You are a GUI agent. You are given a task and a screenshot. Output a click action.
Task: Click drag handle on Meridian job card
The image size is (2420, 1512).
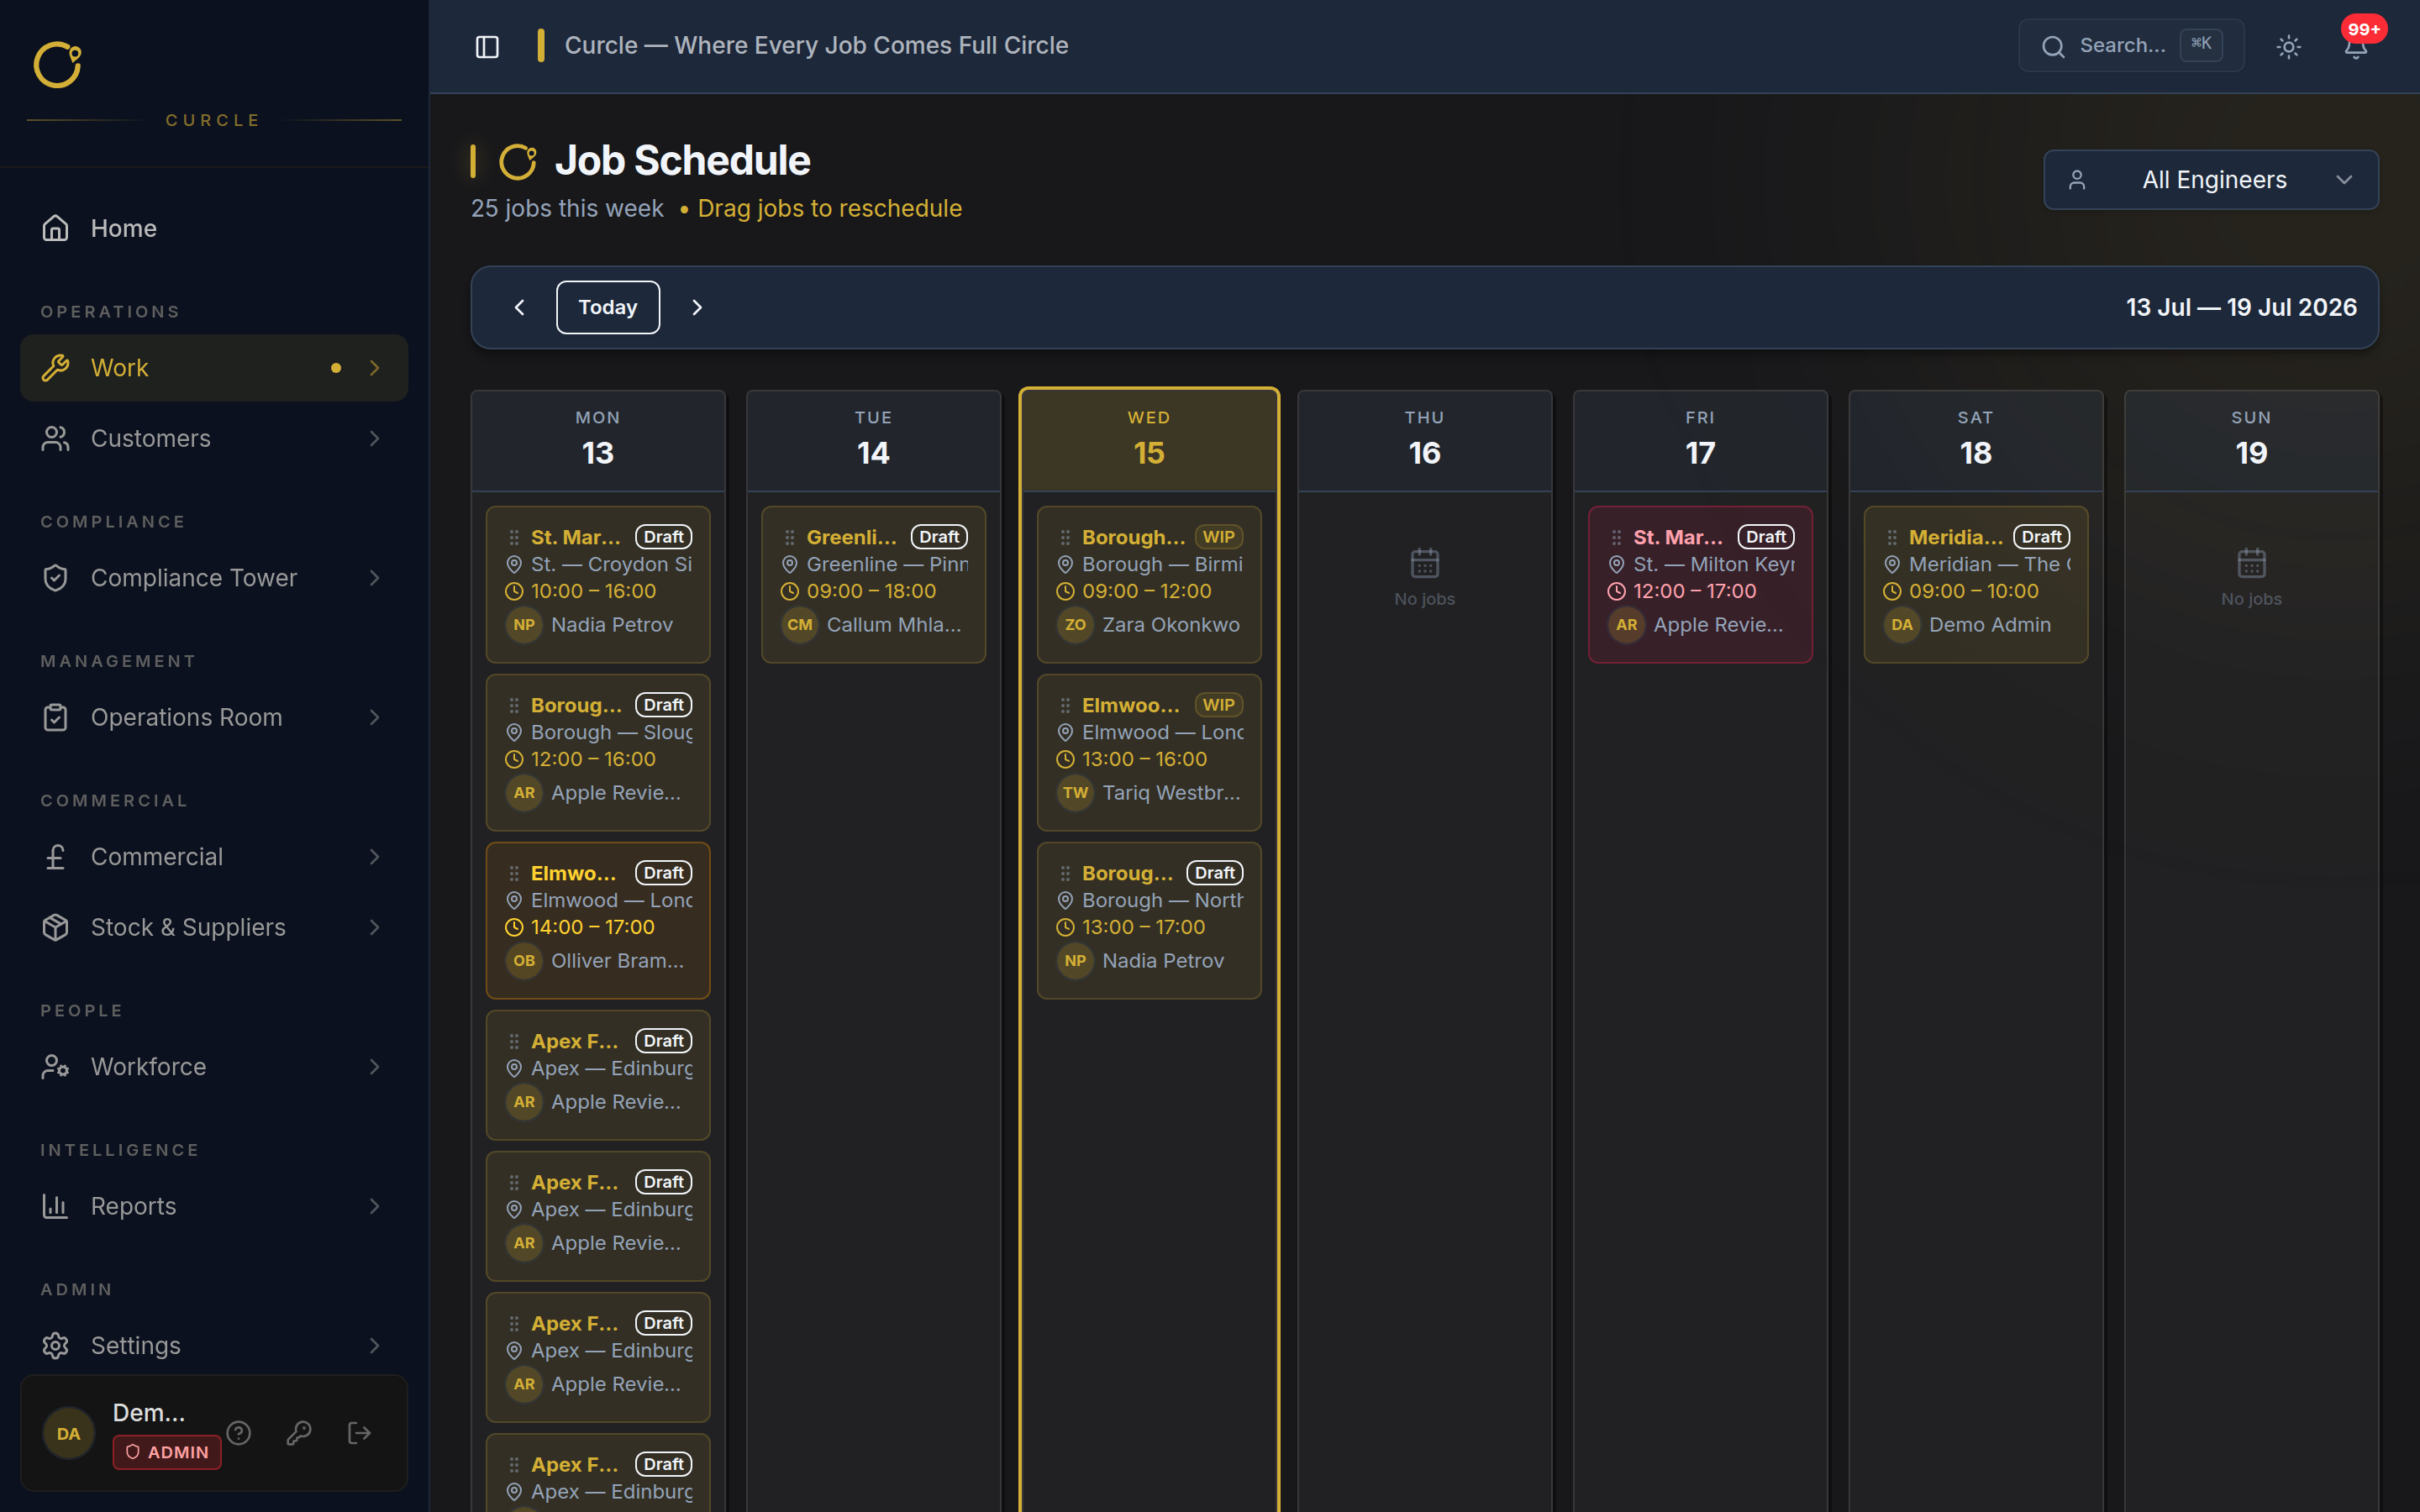tap(1891, 537)
